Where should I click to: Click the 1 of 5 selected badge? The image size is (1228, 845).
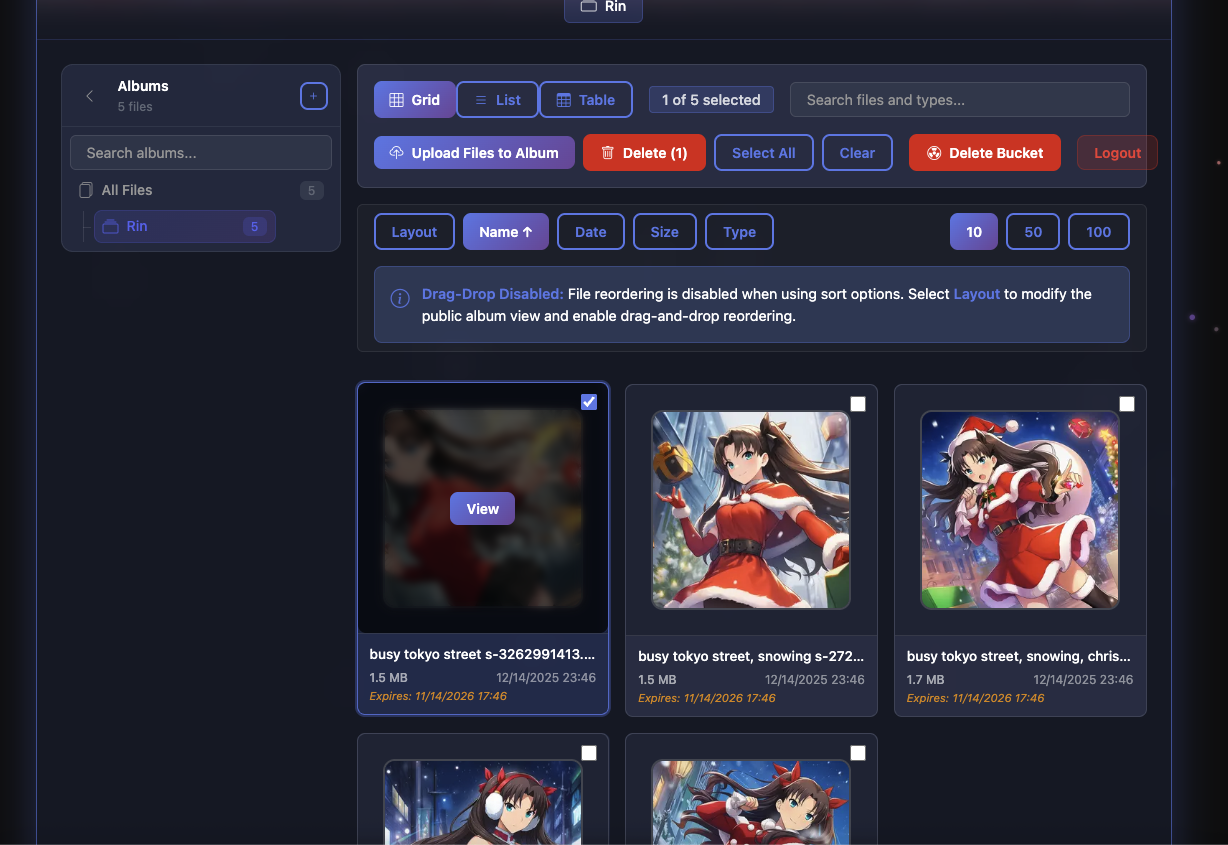(711, 100)
